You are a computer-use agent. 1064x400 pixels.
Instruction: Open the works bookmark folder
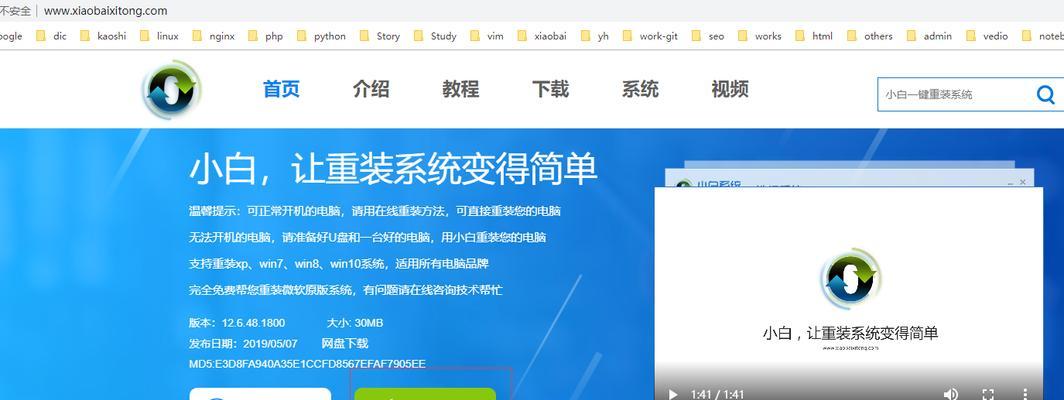pyautogui.click(x=760, y=36)
